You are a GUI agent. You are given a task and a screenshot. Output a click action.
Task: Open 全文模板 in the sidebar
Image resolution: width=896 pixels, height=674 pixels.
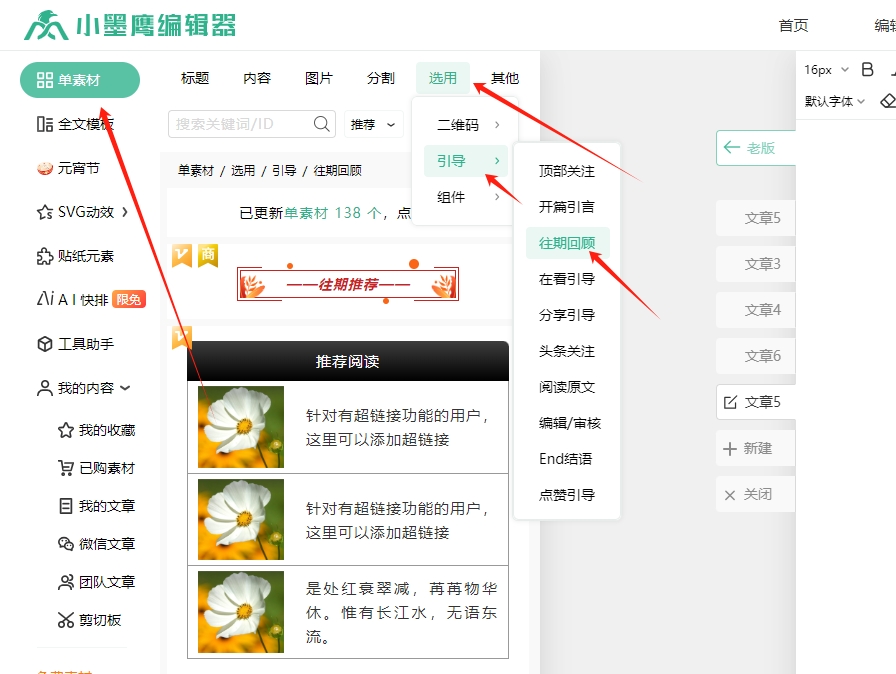tap(75, 124)
